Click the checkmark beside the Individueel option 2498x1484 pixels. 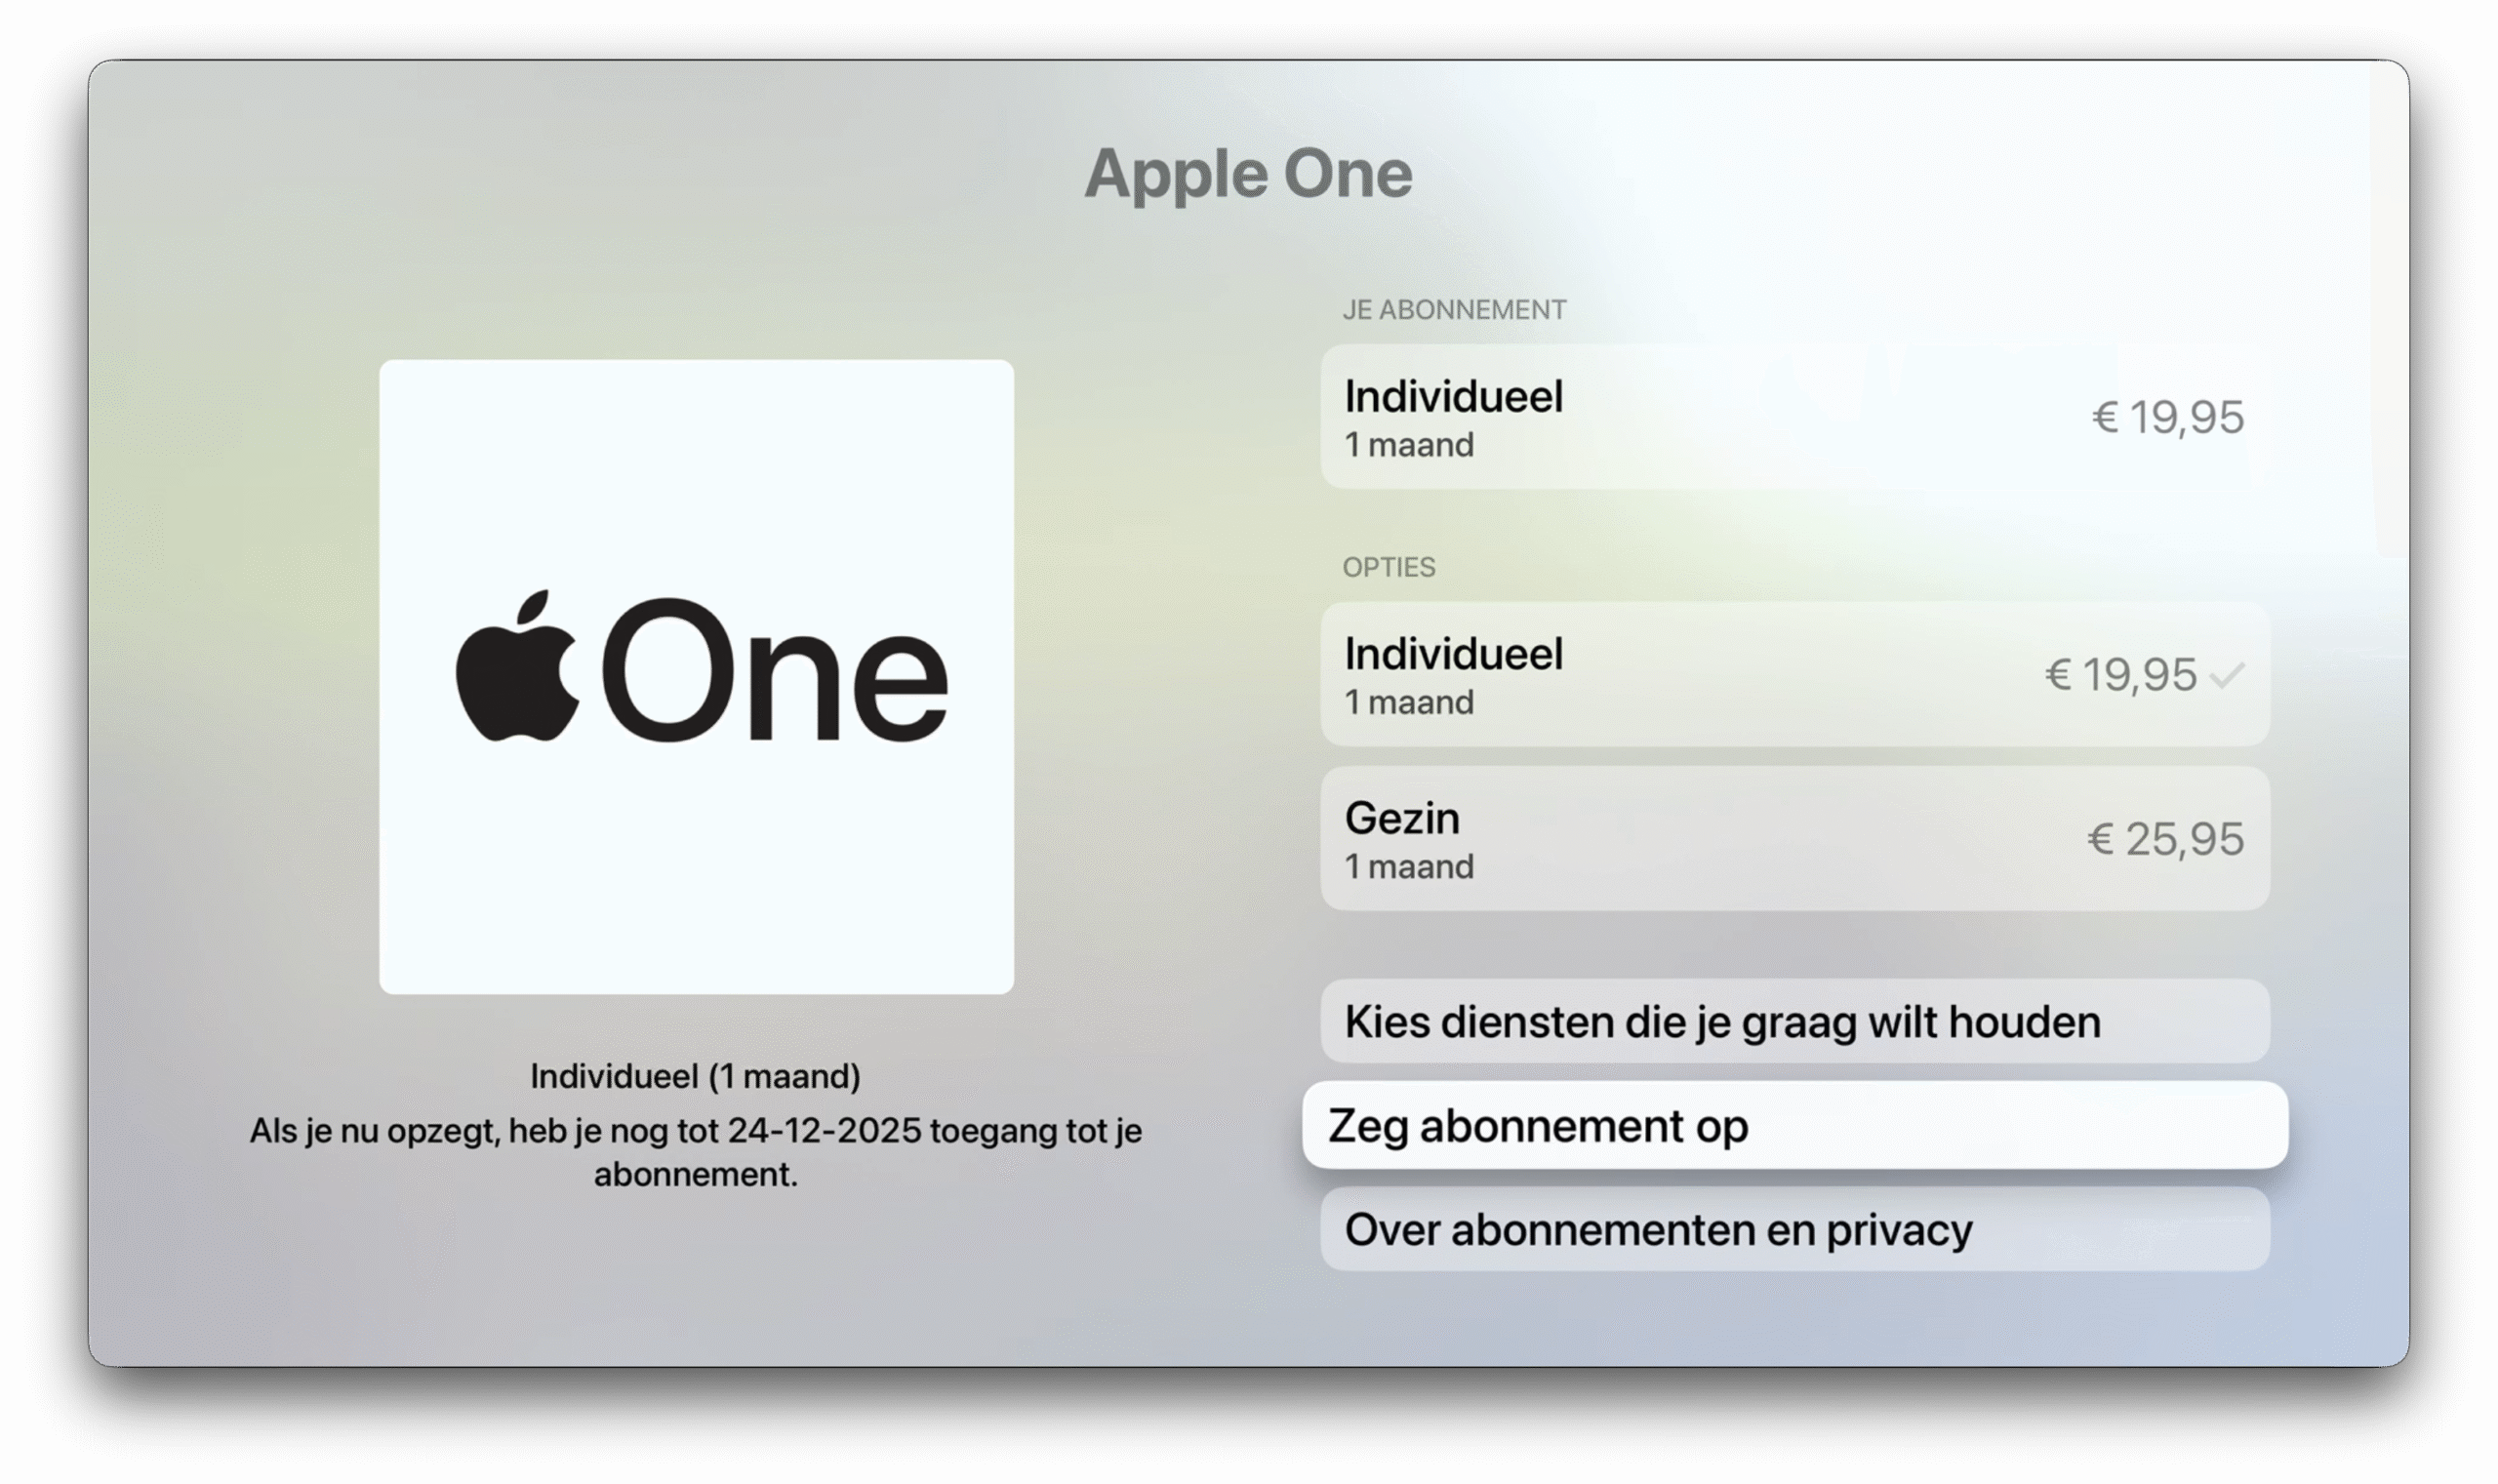click(2227, 676)
